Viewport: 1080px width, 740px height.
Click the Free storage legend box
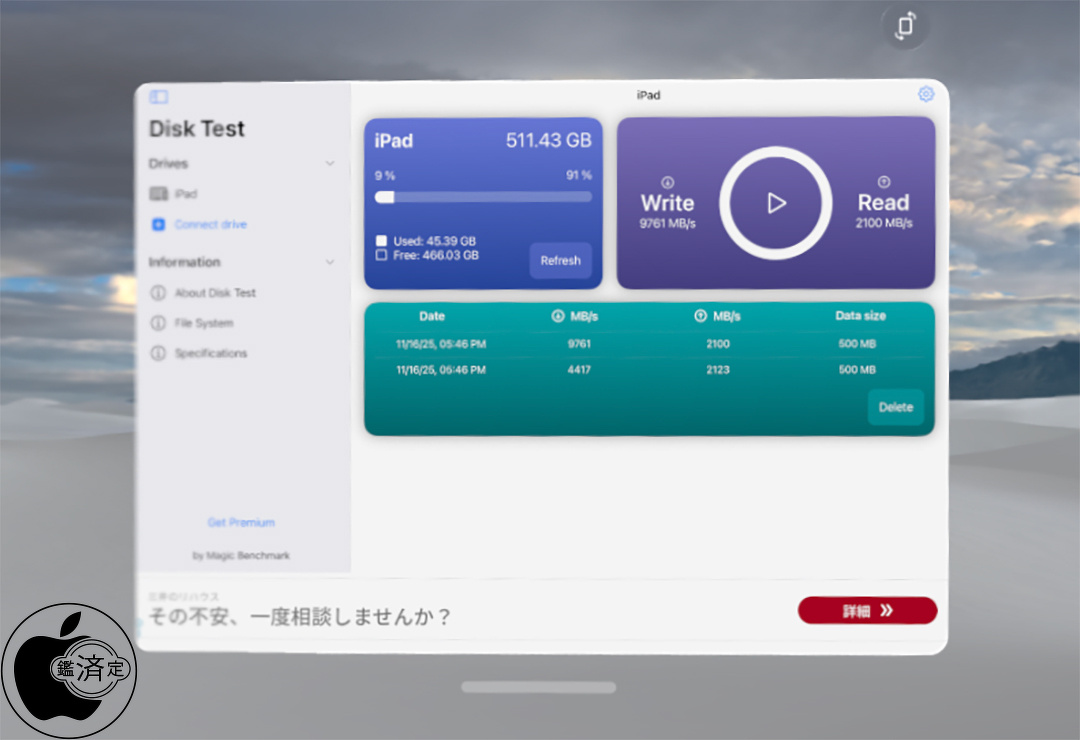[x=381, y=255]
